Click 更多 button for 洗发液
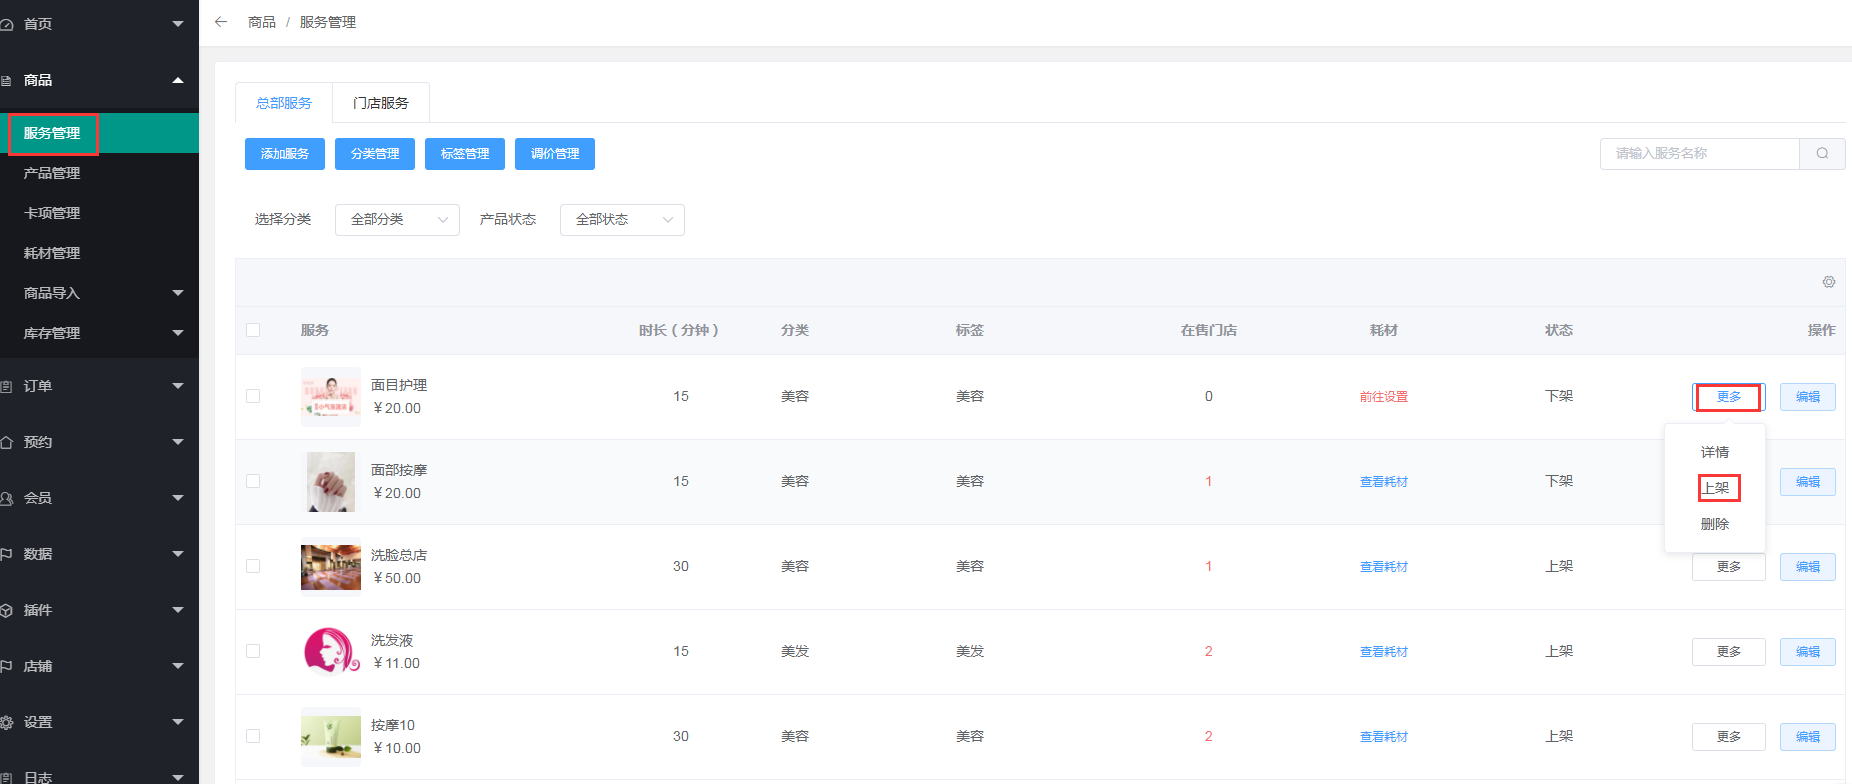The width and height of the screenshot is (1852, 784). pos(1729,652)
